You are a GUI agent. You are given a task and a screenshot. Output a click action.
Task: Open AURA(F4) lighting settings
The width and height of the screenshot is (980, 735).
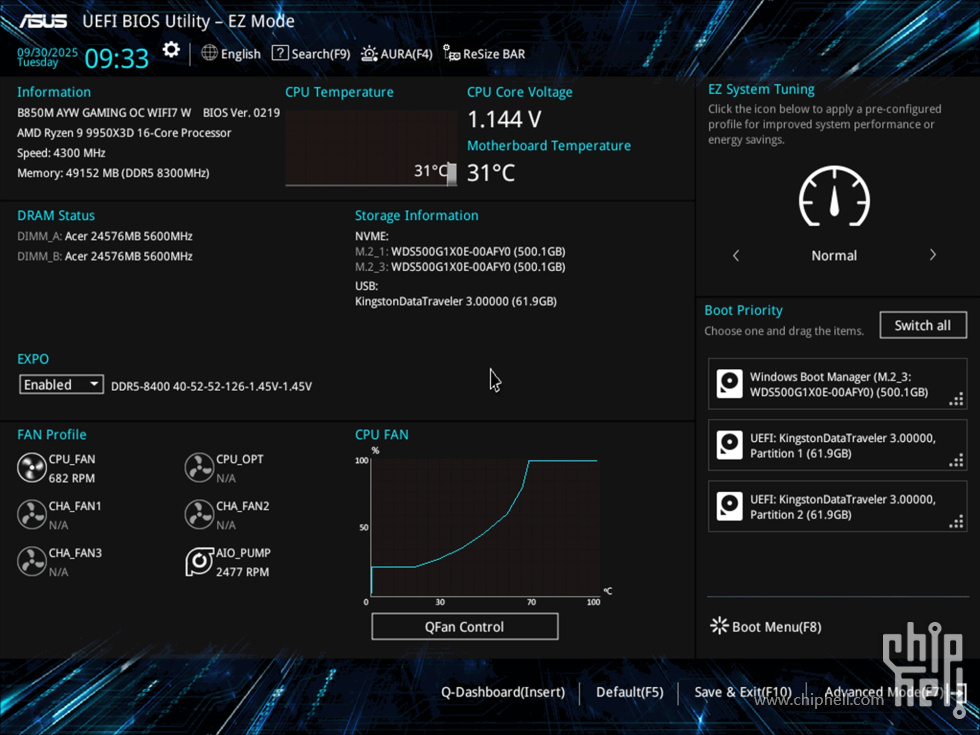397,54
